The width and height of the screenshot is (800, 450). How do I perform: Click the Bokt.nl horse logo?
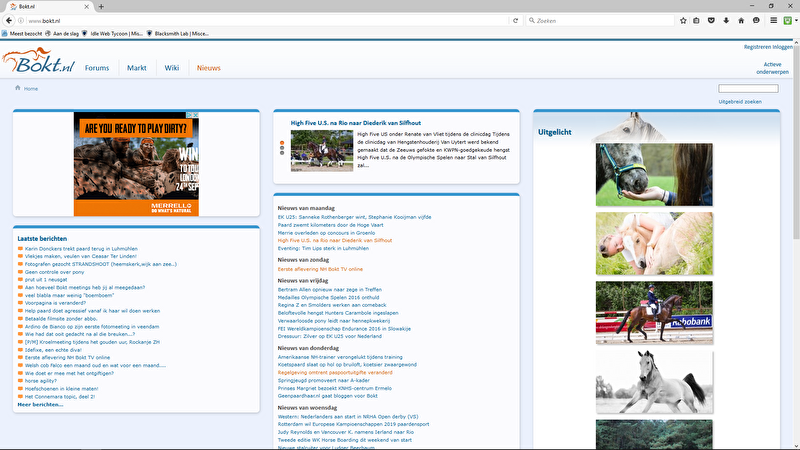point(38,61)
